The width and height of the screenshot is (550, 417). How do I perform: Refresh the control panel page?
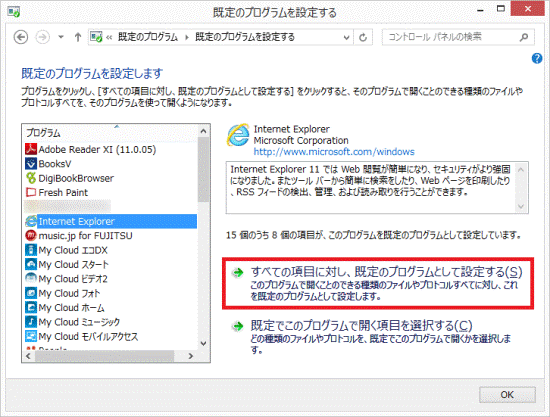[363, 37]
